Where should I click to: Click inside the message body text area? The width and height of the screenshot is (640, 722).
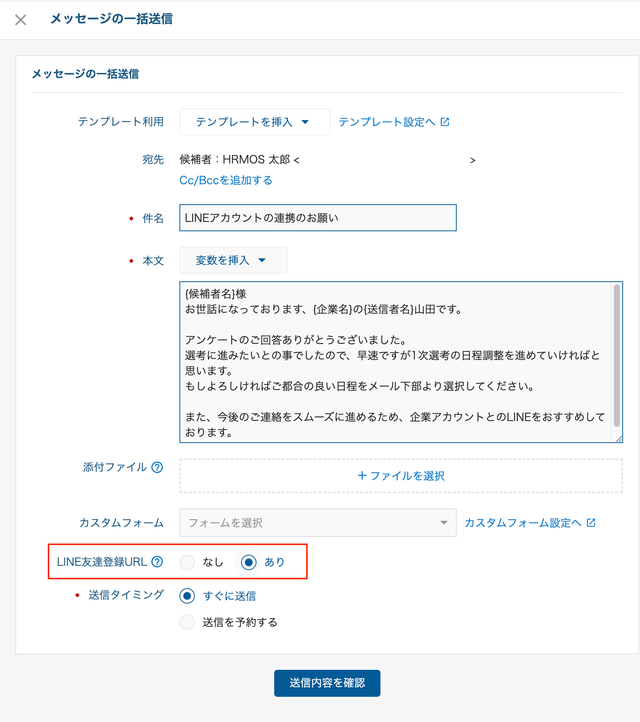(x=395, y=360)
